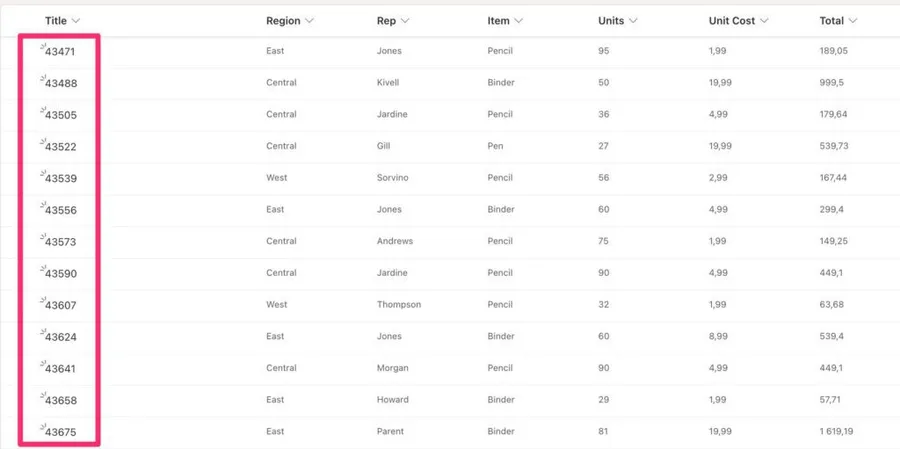This screenshot has width=900, height=449.
Task: Open the Units column dropdown chevron
Action: tap(633, 21)
